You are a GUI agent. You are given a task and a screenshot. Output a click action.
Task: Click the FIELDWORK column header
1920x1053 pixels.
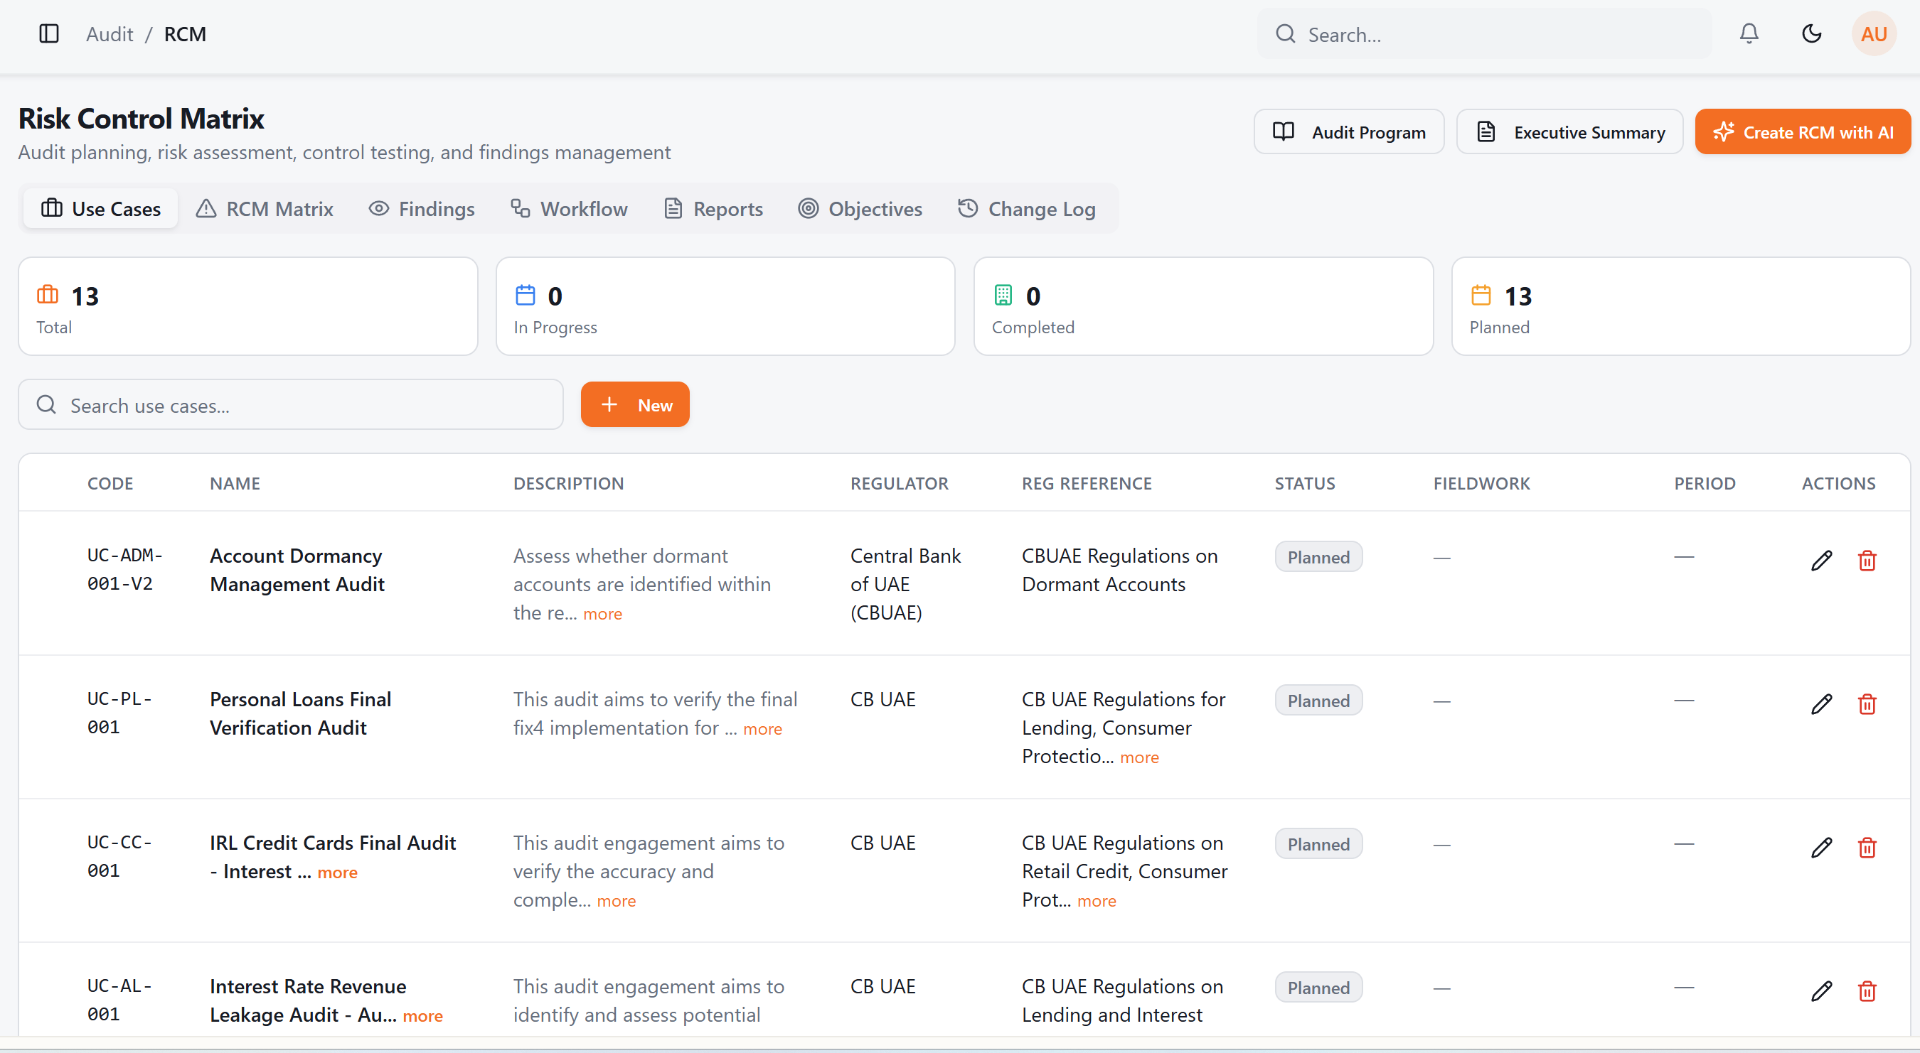tap(1481, 484)
